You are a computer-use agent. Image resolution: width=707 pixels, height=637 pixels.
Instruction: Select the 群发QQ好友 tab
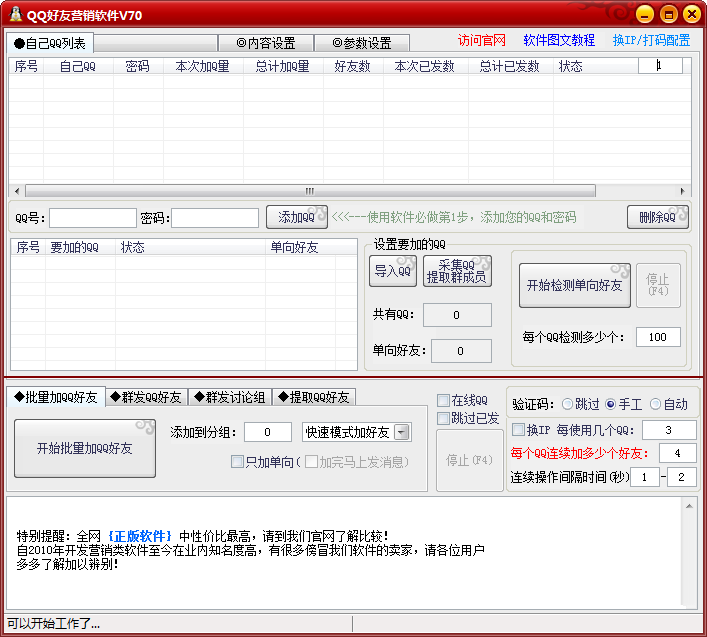(x=146, y=397)
